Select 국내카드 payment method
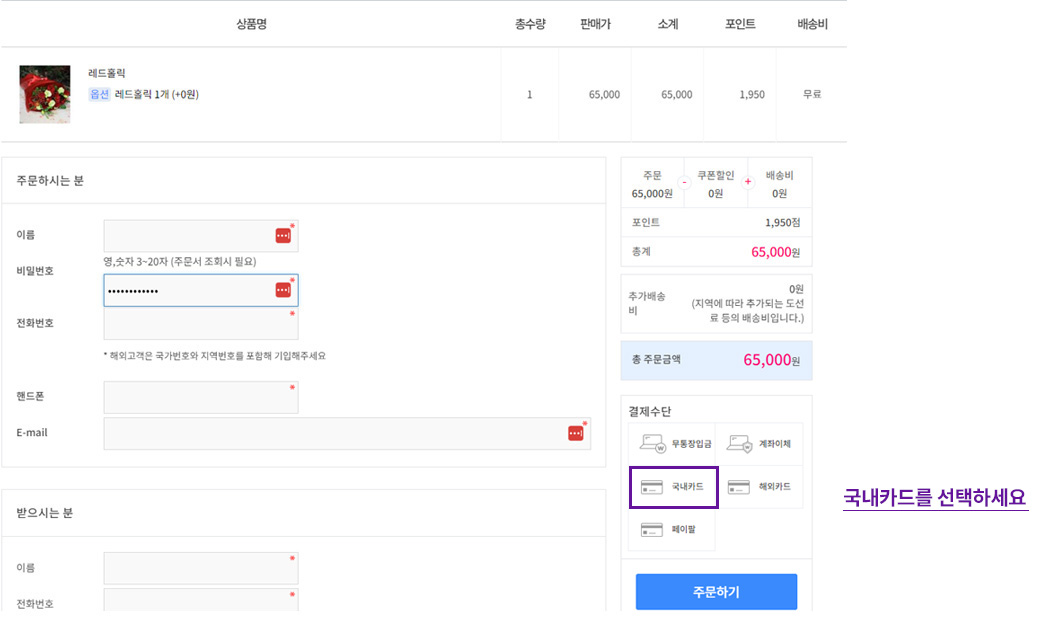The image size is (1039, 622). point(673,487)
